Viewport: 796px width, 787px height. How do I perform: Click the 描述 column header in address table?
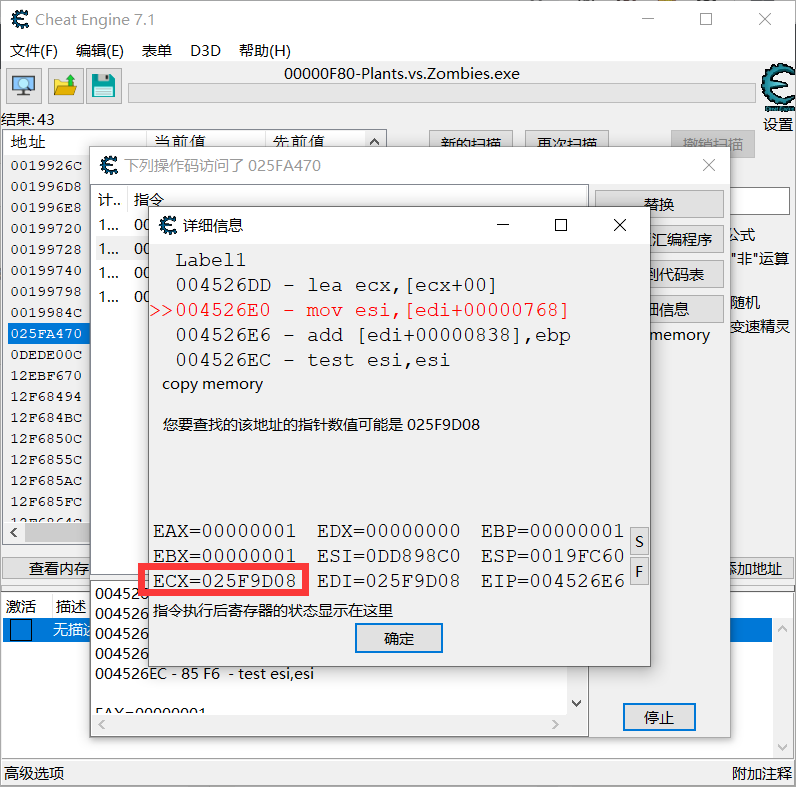click(71, 606)
